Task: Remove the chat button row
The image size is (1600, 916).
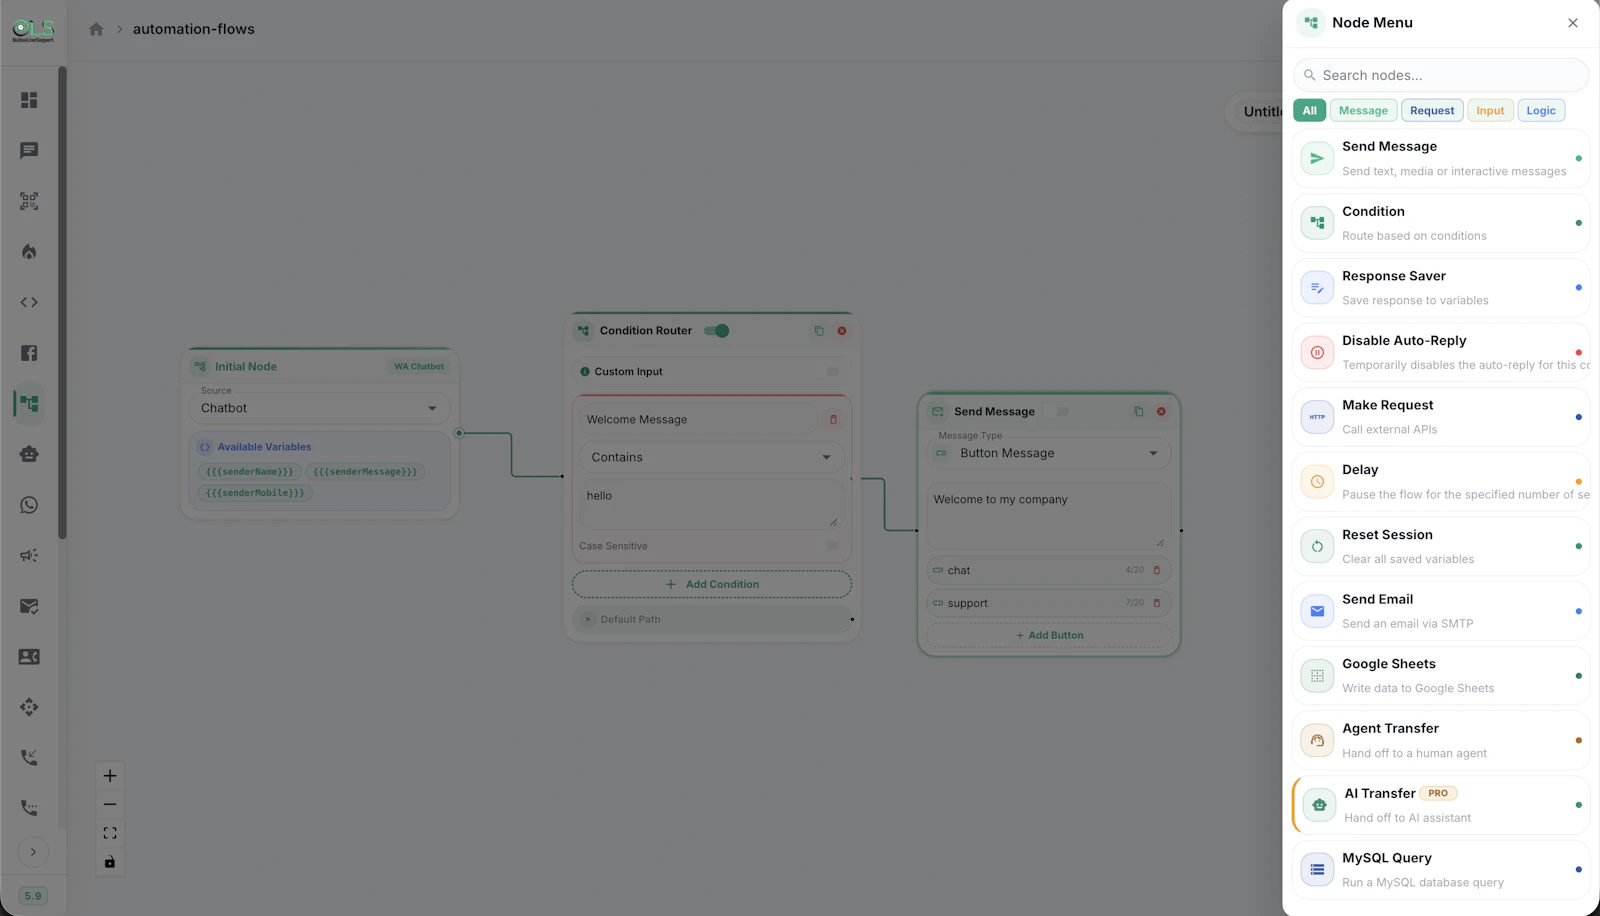Action: tap(1157, 570)
